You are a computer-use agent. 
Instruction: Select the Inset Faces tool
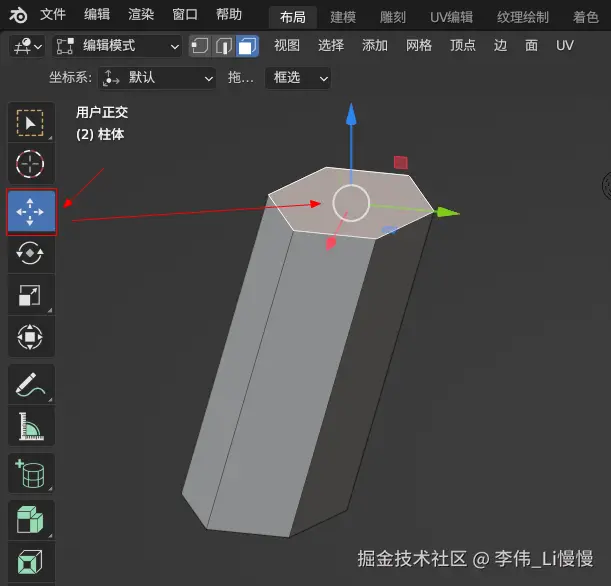(x=31, y=562)
